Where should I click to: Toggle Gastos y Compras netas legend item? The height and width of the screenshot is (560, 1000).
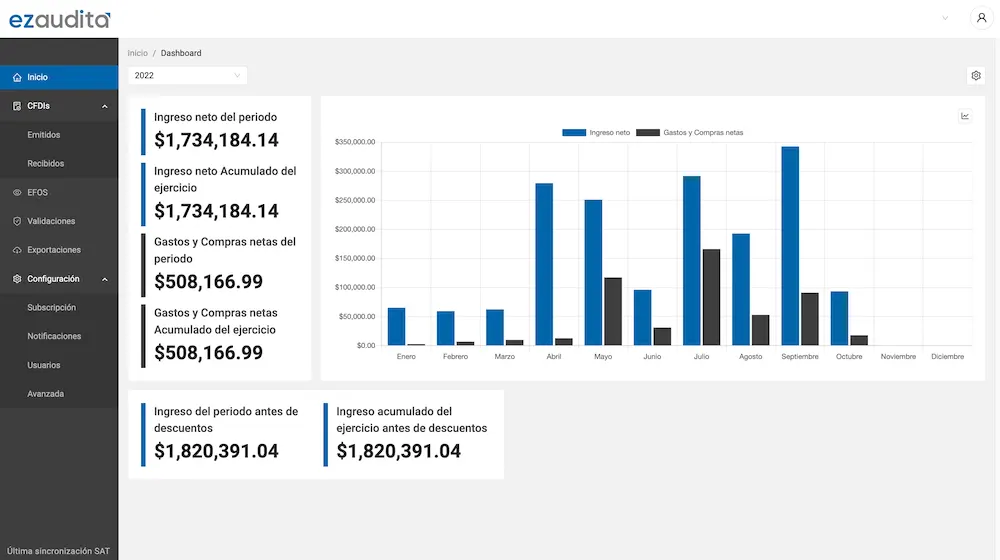point(690,132)
